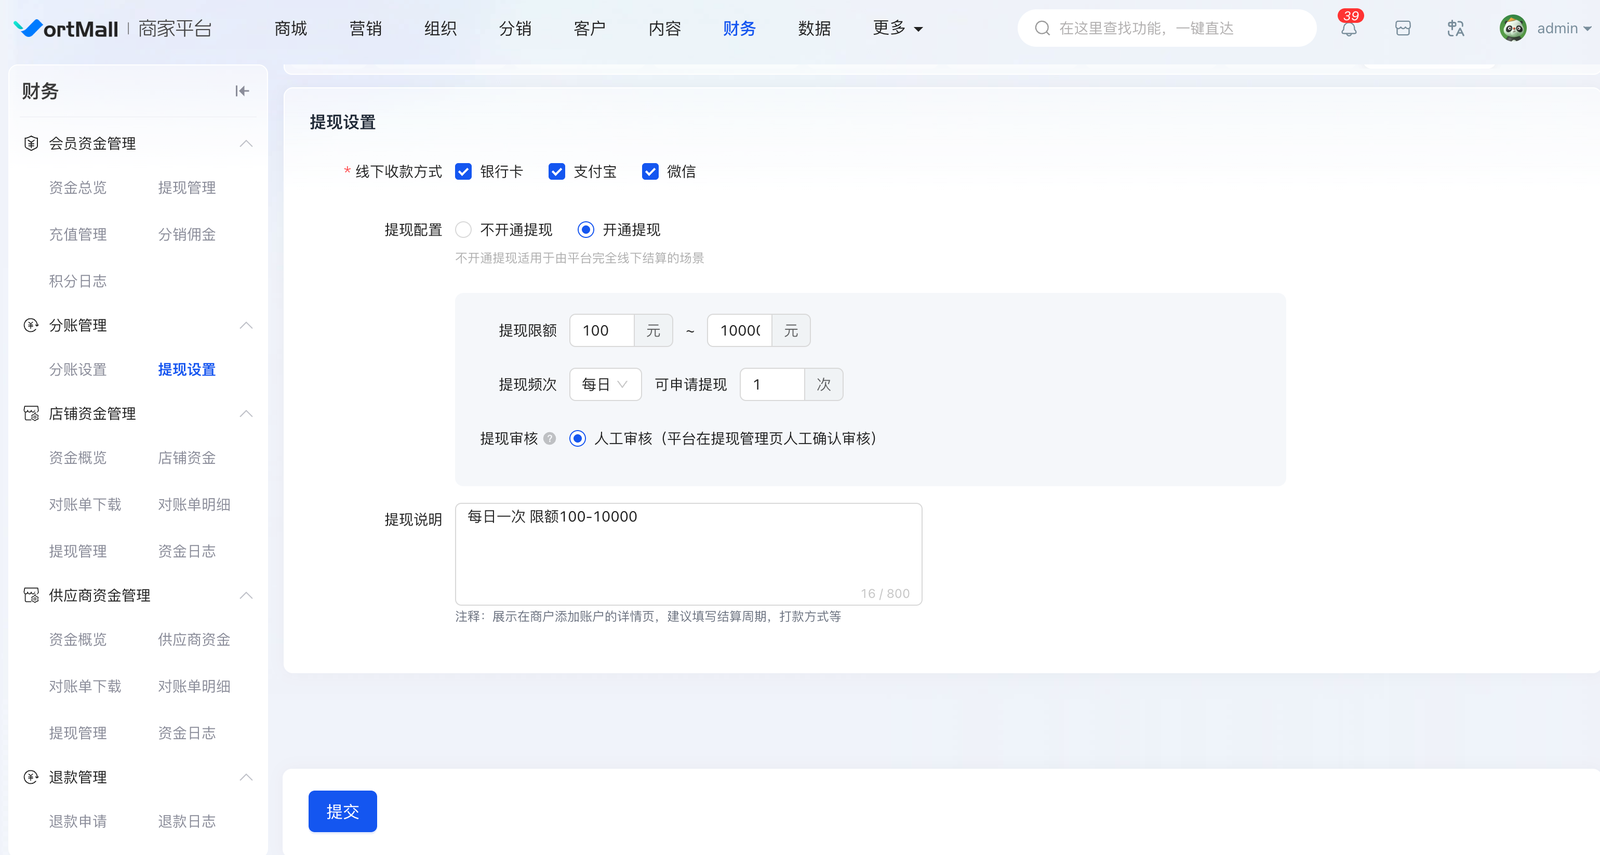Viewport: 1600px width, 855px height.
Task: Click the search magnifier icon
Action: [1042, 28]
